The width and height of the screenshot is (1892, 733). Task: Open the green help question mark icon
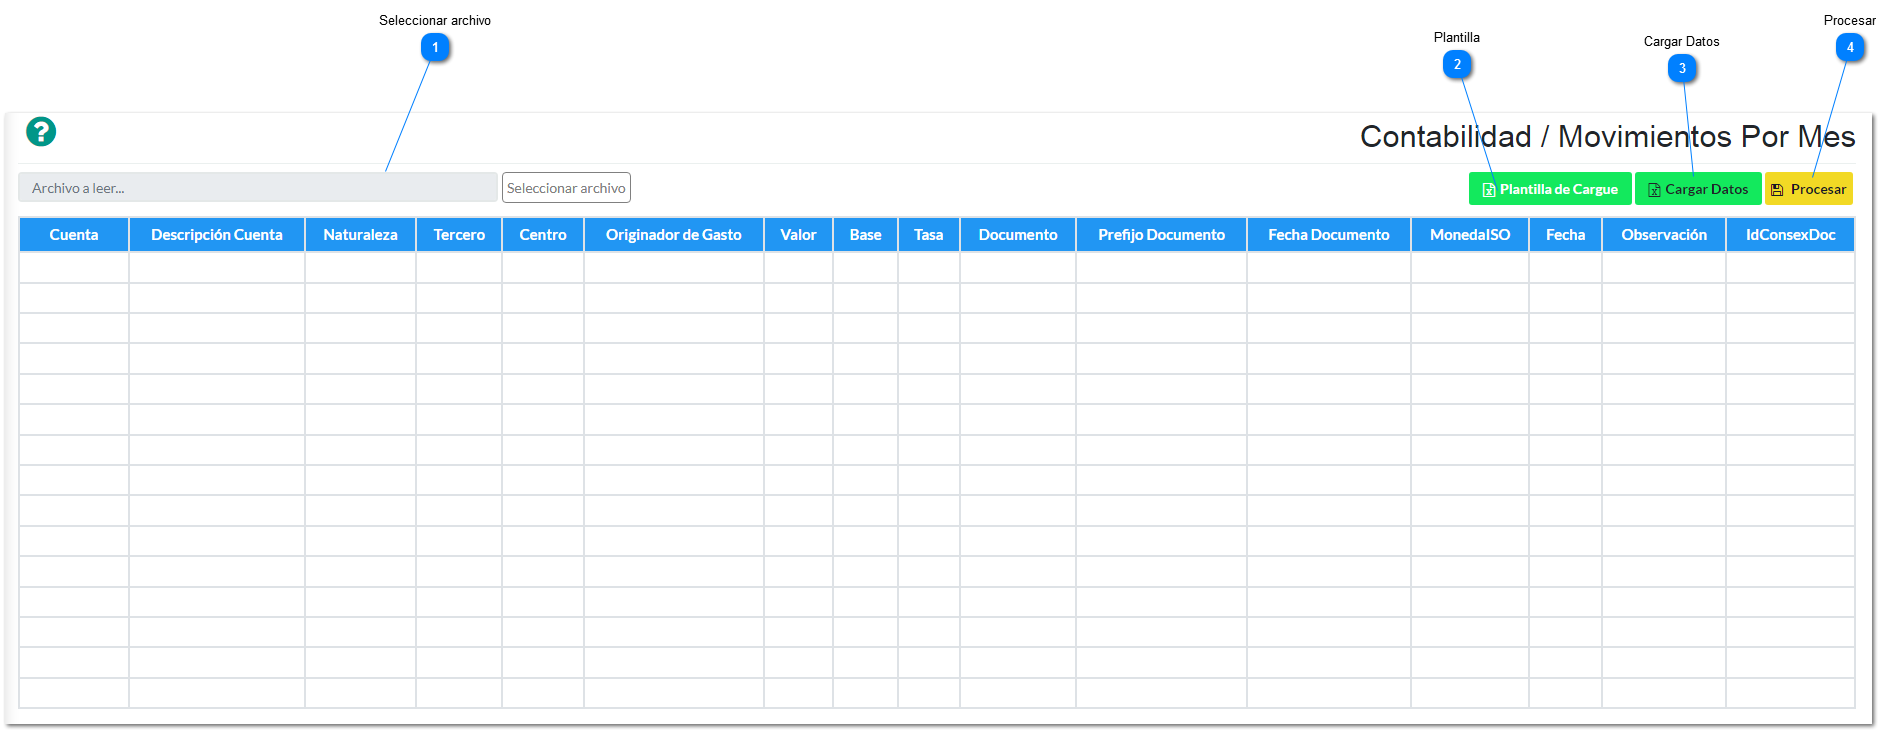point(41,132)
